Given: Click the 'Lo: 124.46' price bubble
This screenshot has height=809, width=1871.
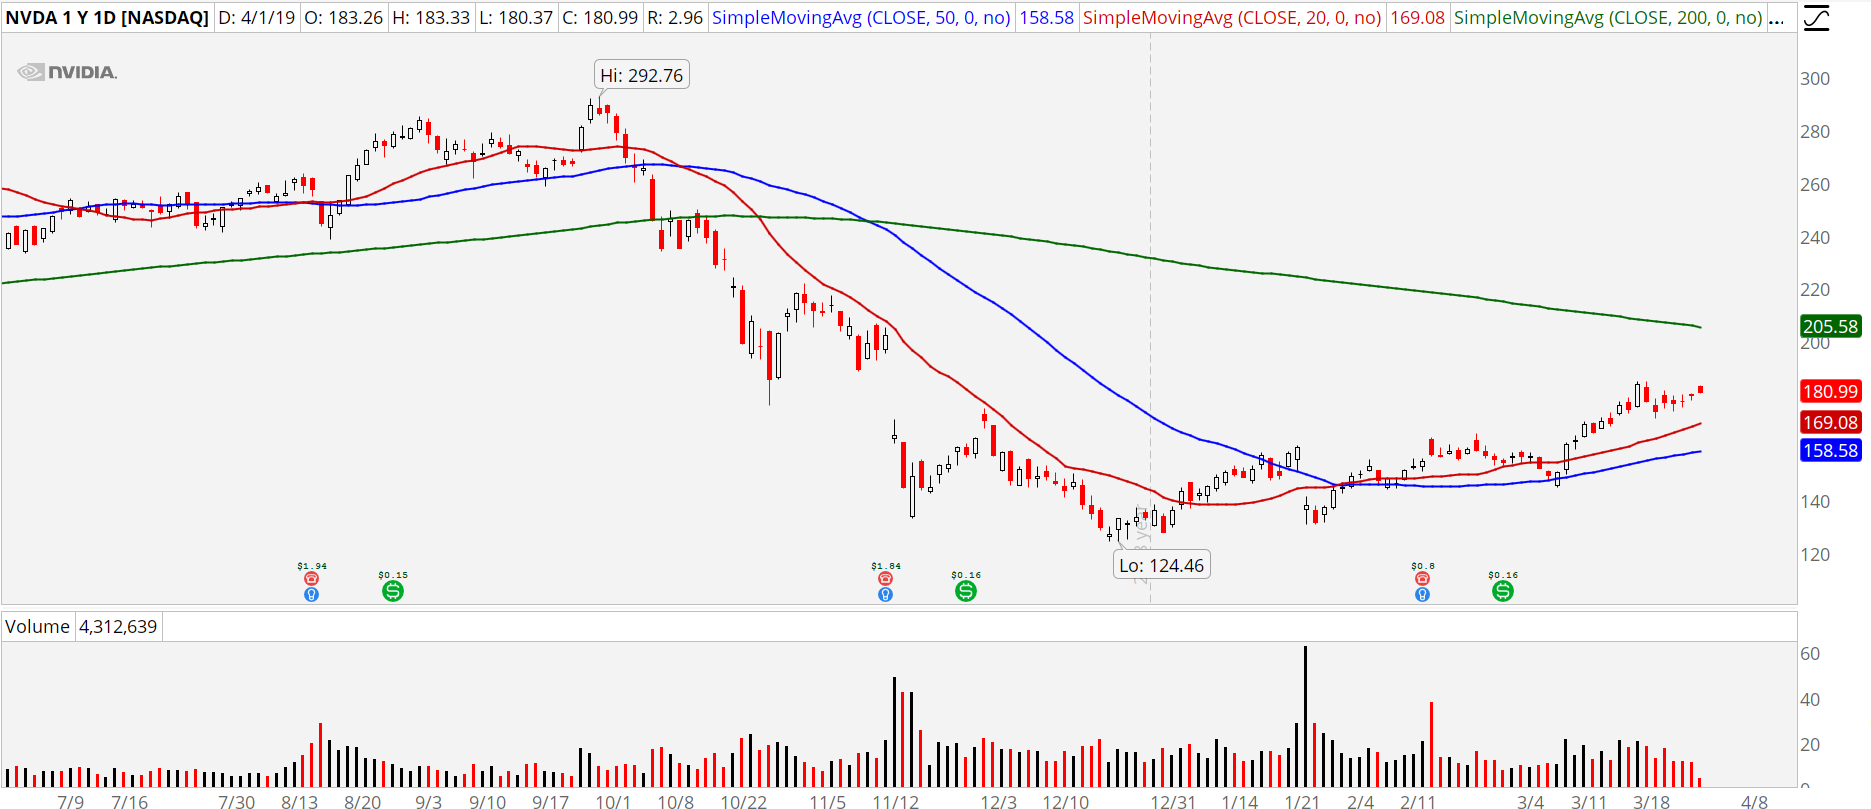Looking at the screenshot, I should (1162, 565).
